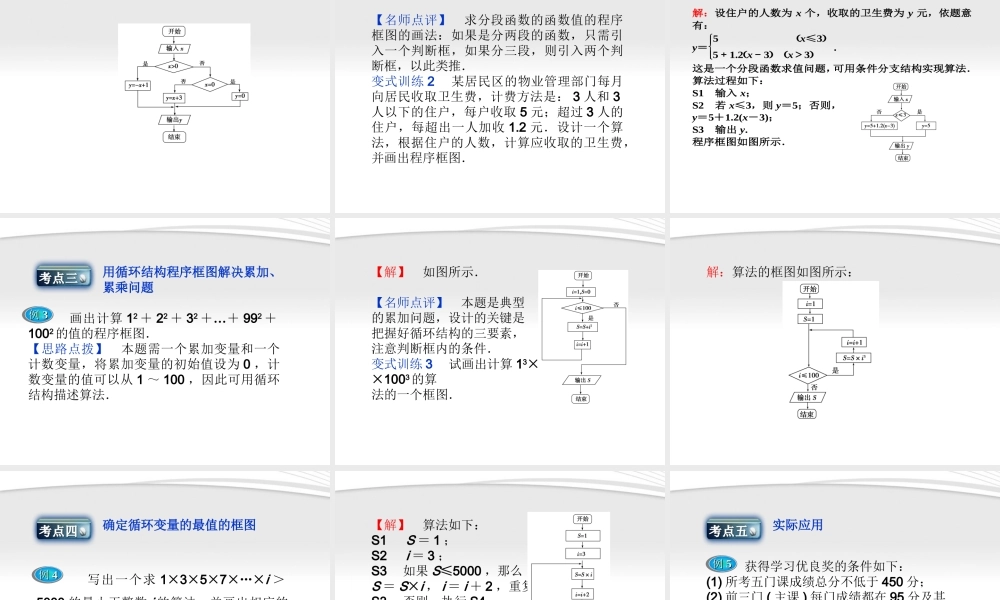Viewport: 1000px width, 600px height.
Task: Click the 考点五 badge
Action: tap(733, 530)
